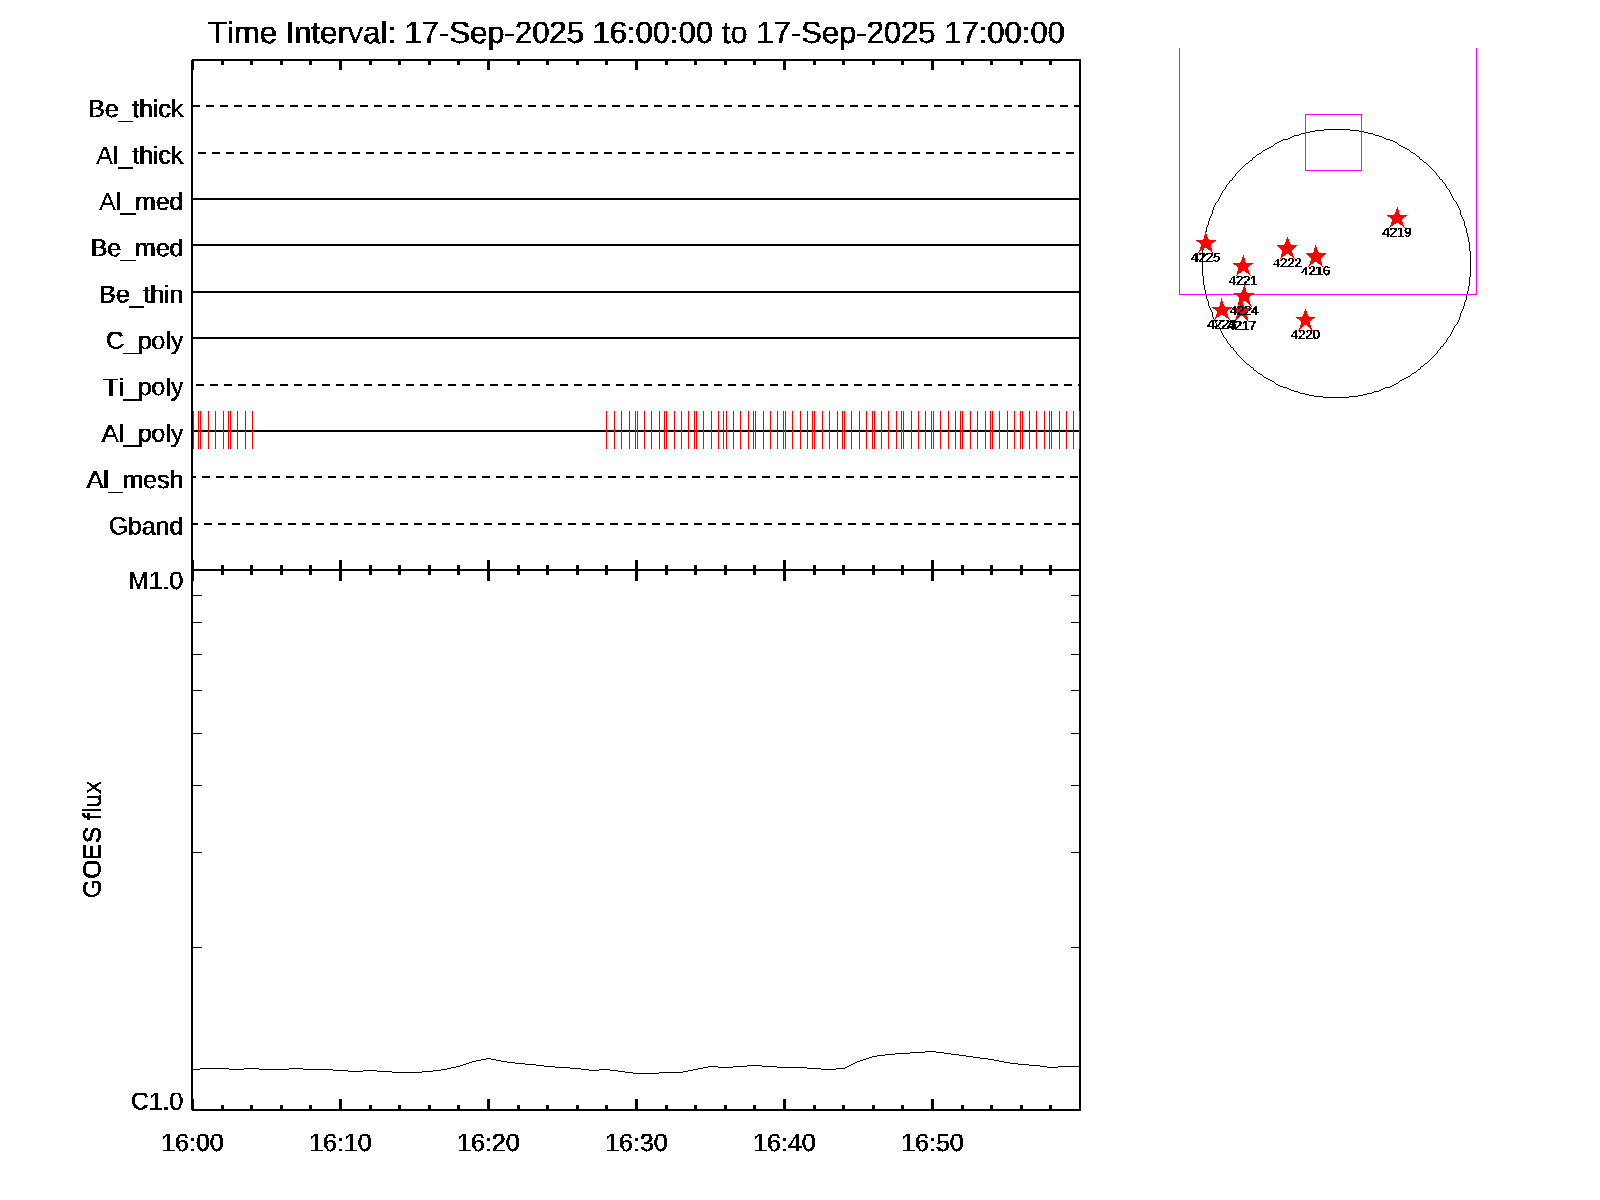This screenshot has height=1200, width=1600.
Task: Click the 16:50 time axis label
Action: pyautogui.click(x=932, y=1143)
